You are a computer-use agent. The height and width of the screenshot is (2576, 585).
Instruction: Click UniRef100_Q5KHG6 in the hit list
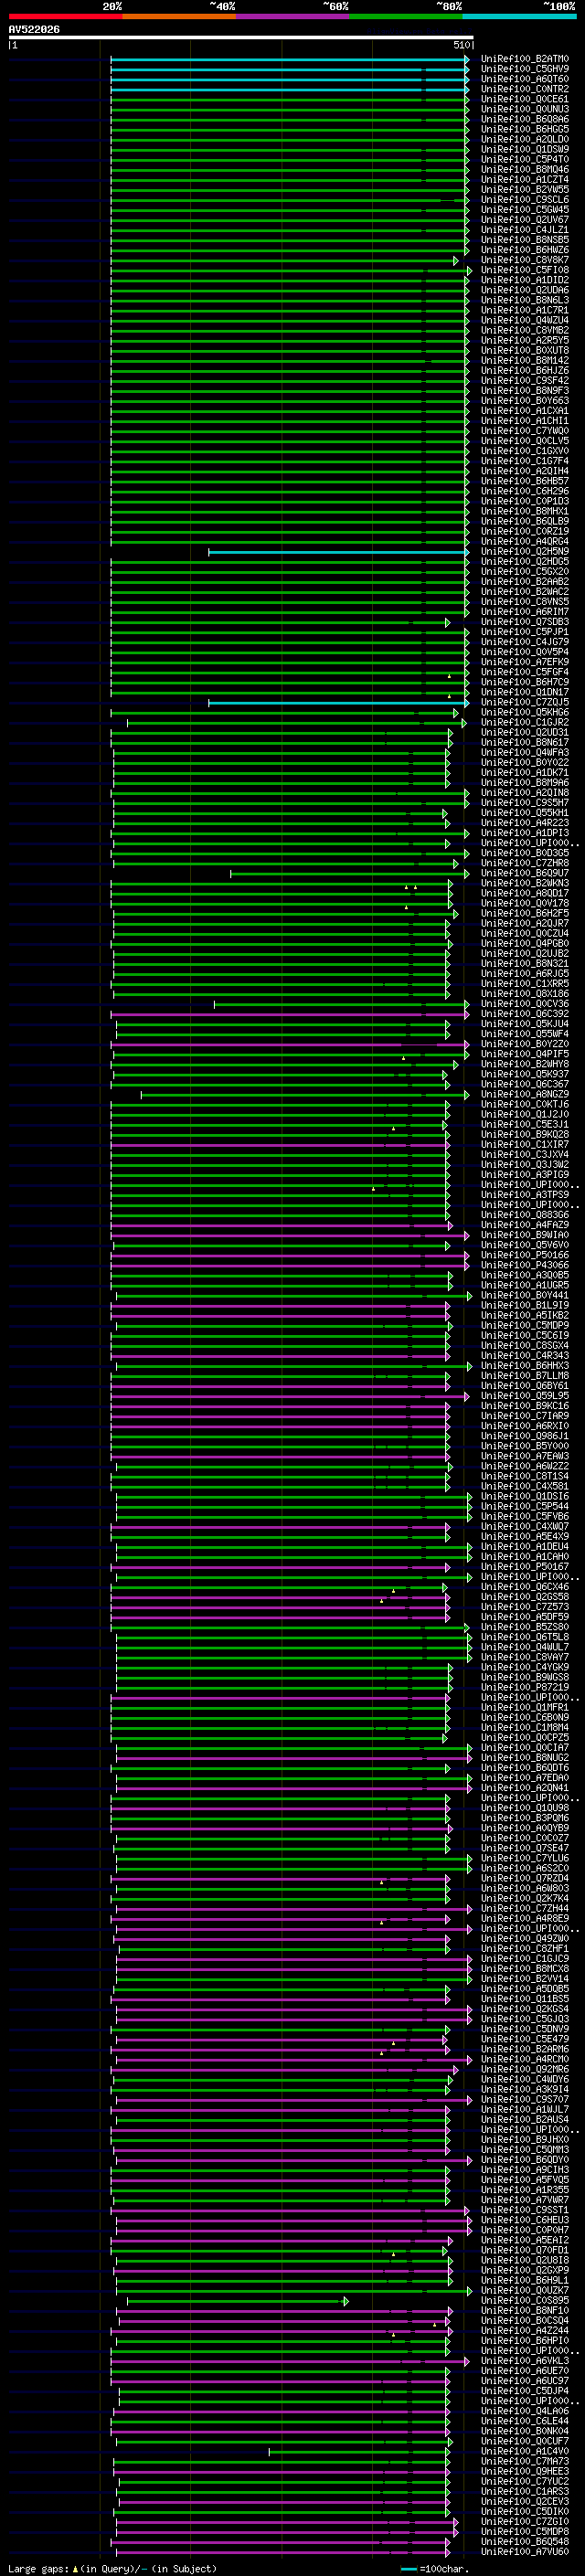click(x=525, y=712)
